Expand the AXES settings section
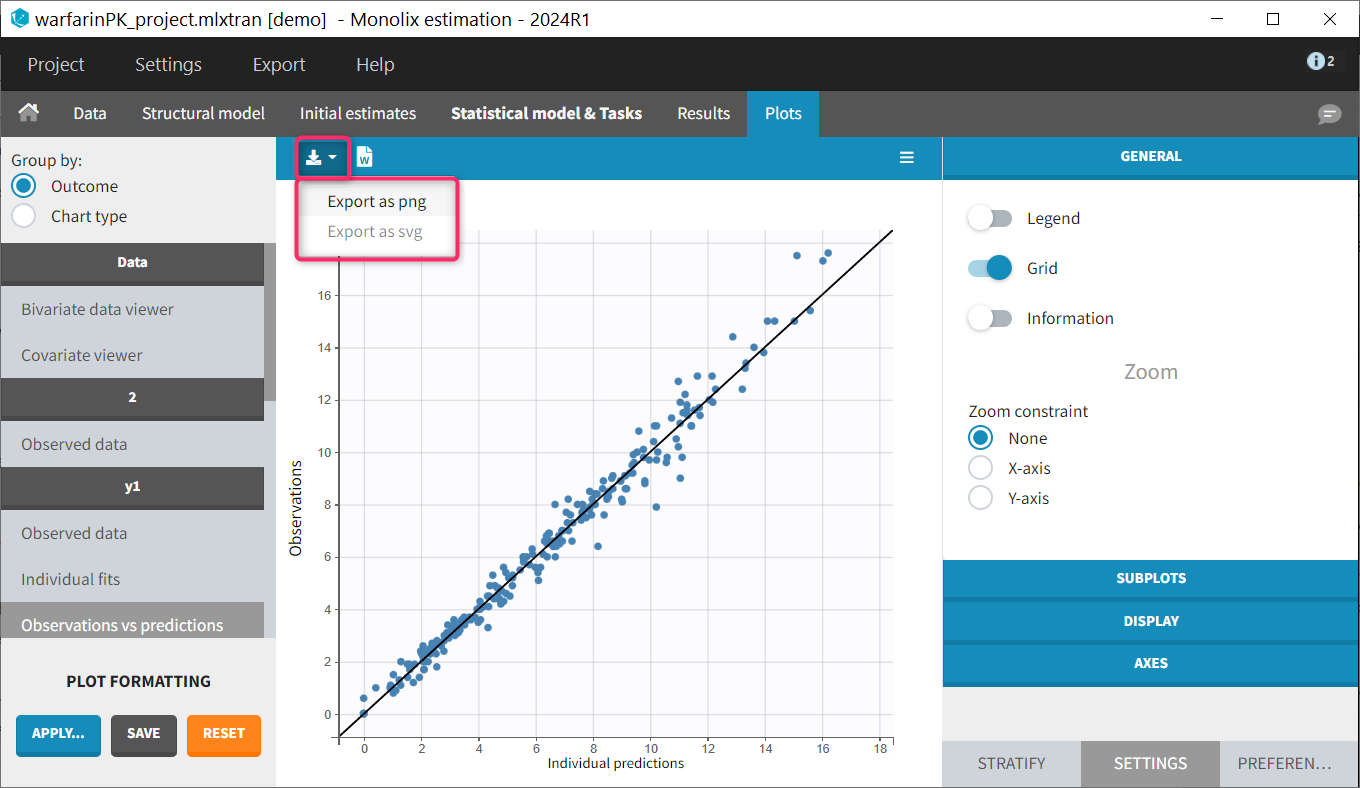1360x788 pixels. tap(1150, 663)
